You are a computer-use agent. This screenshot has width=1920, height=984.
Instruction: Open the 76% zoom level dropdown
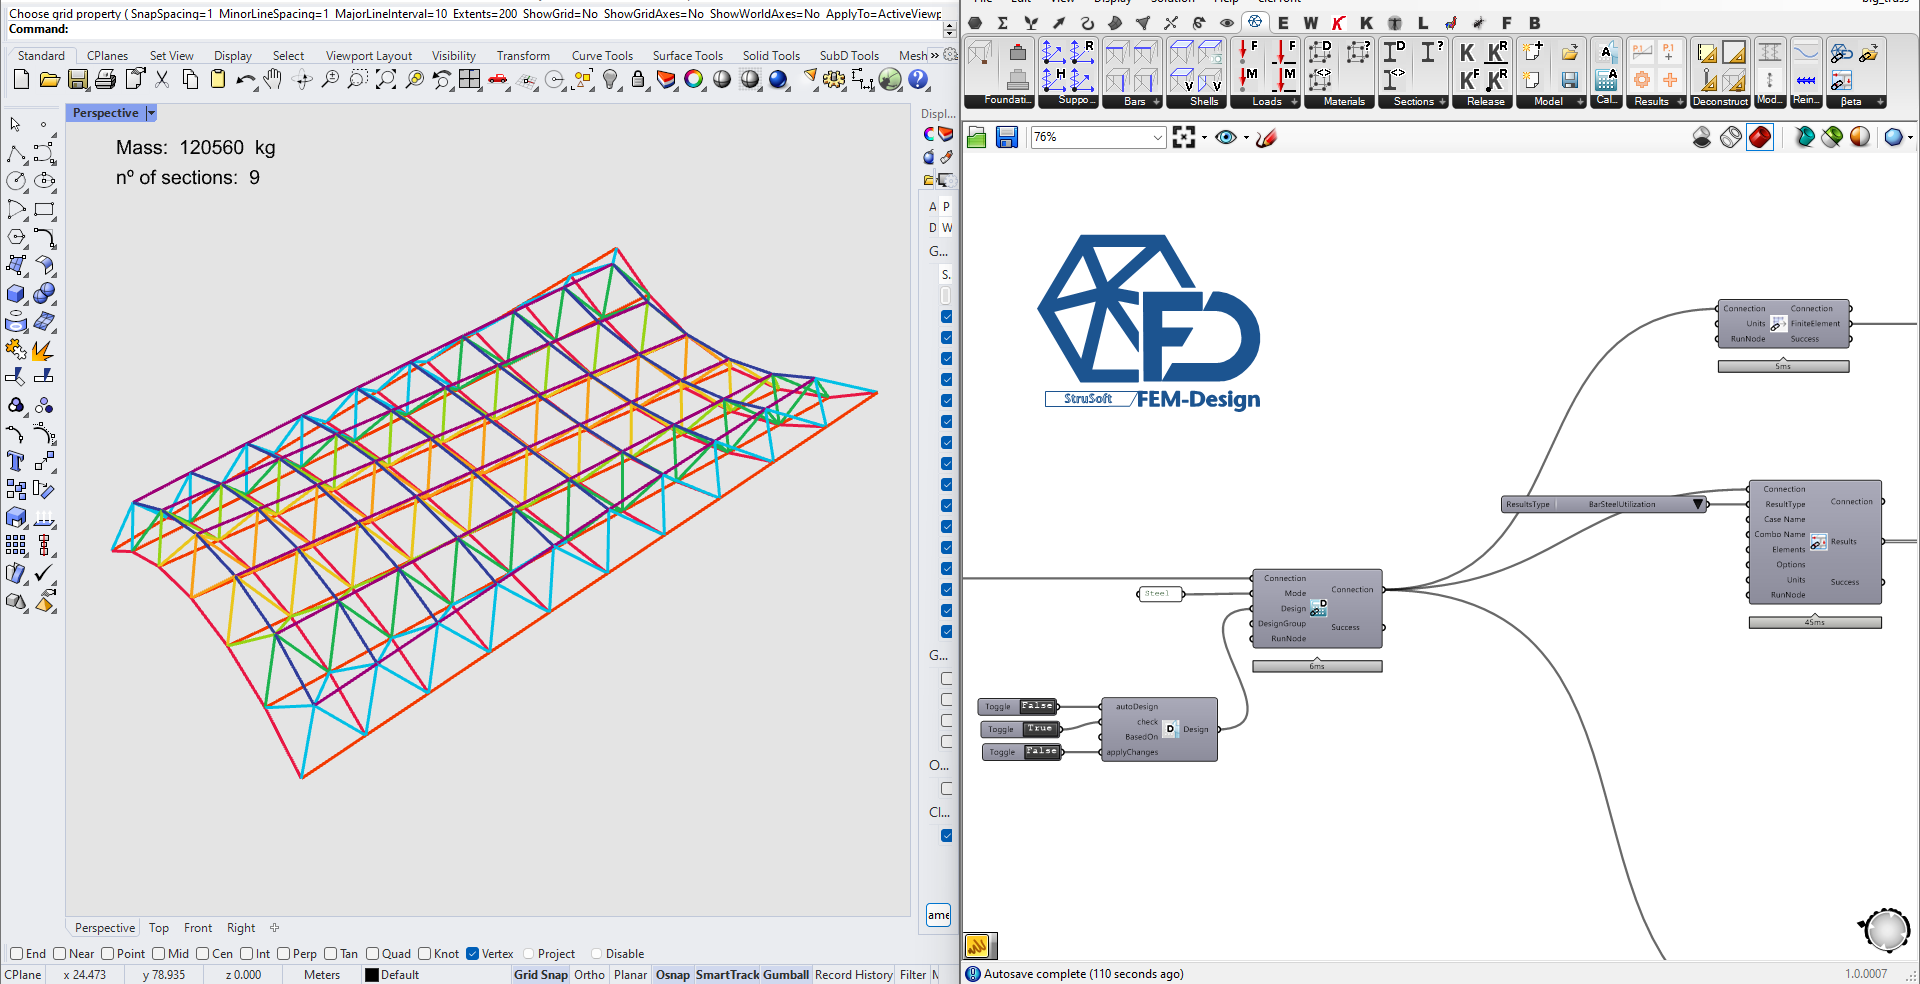[x=1157, y=138]
